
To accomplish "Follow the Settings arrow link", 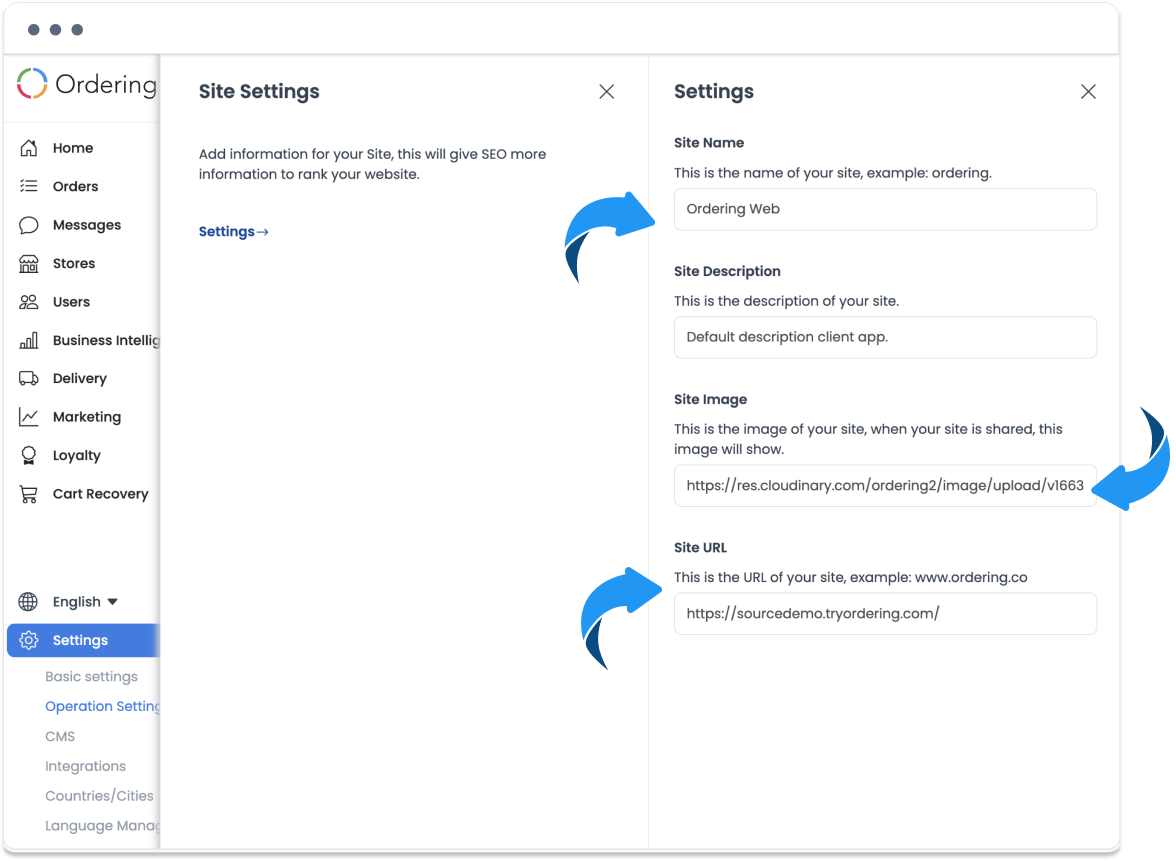I will [x=233, y=232].
